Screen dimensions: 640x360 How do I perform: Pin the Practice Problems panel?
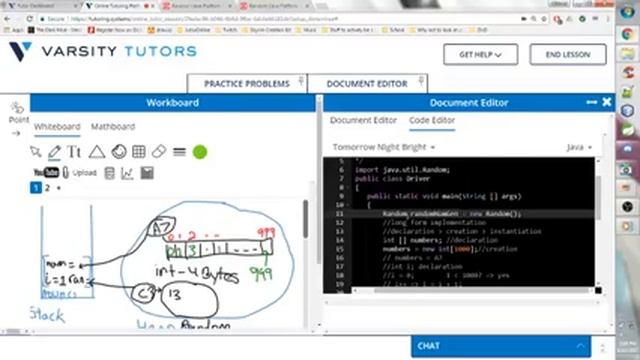pos(301,80)
